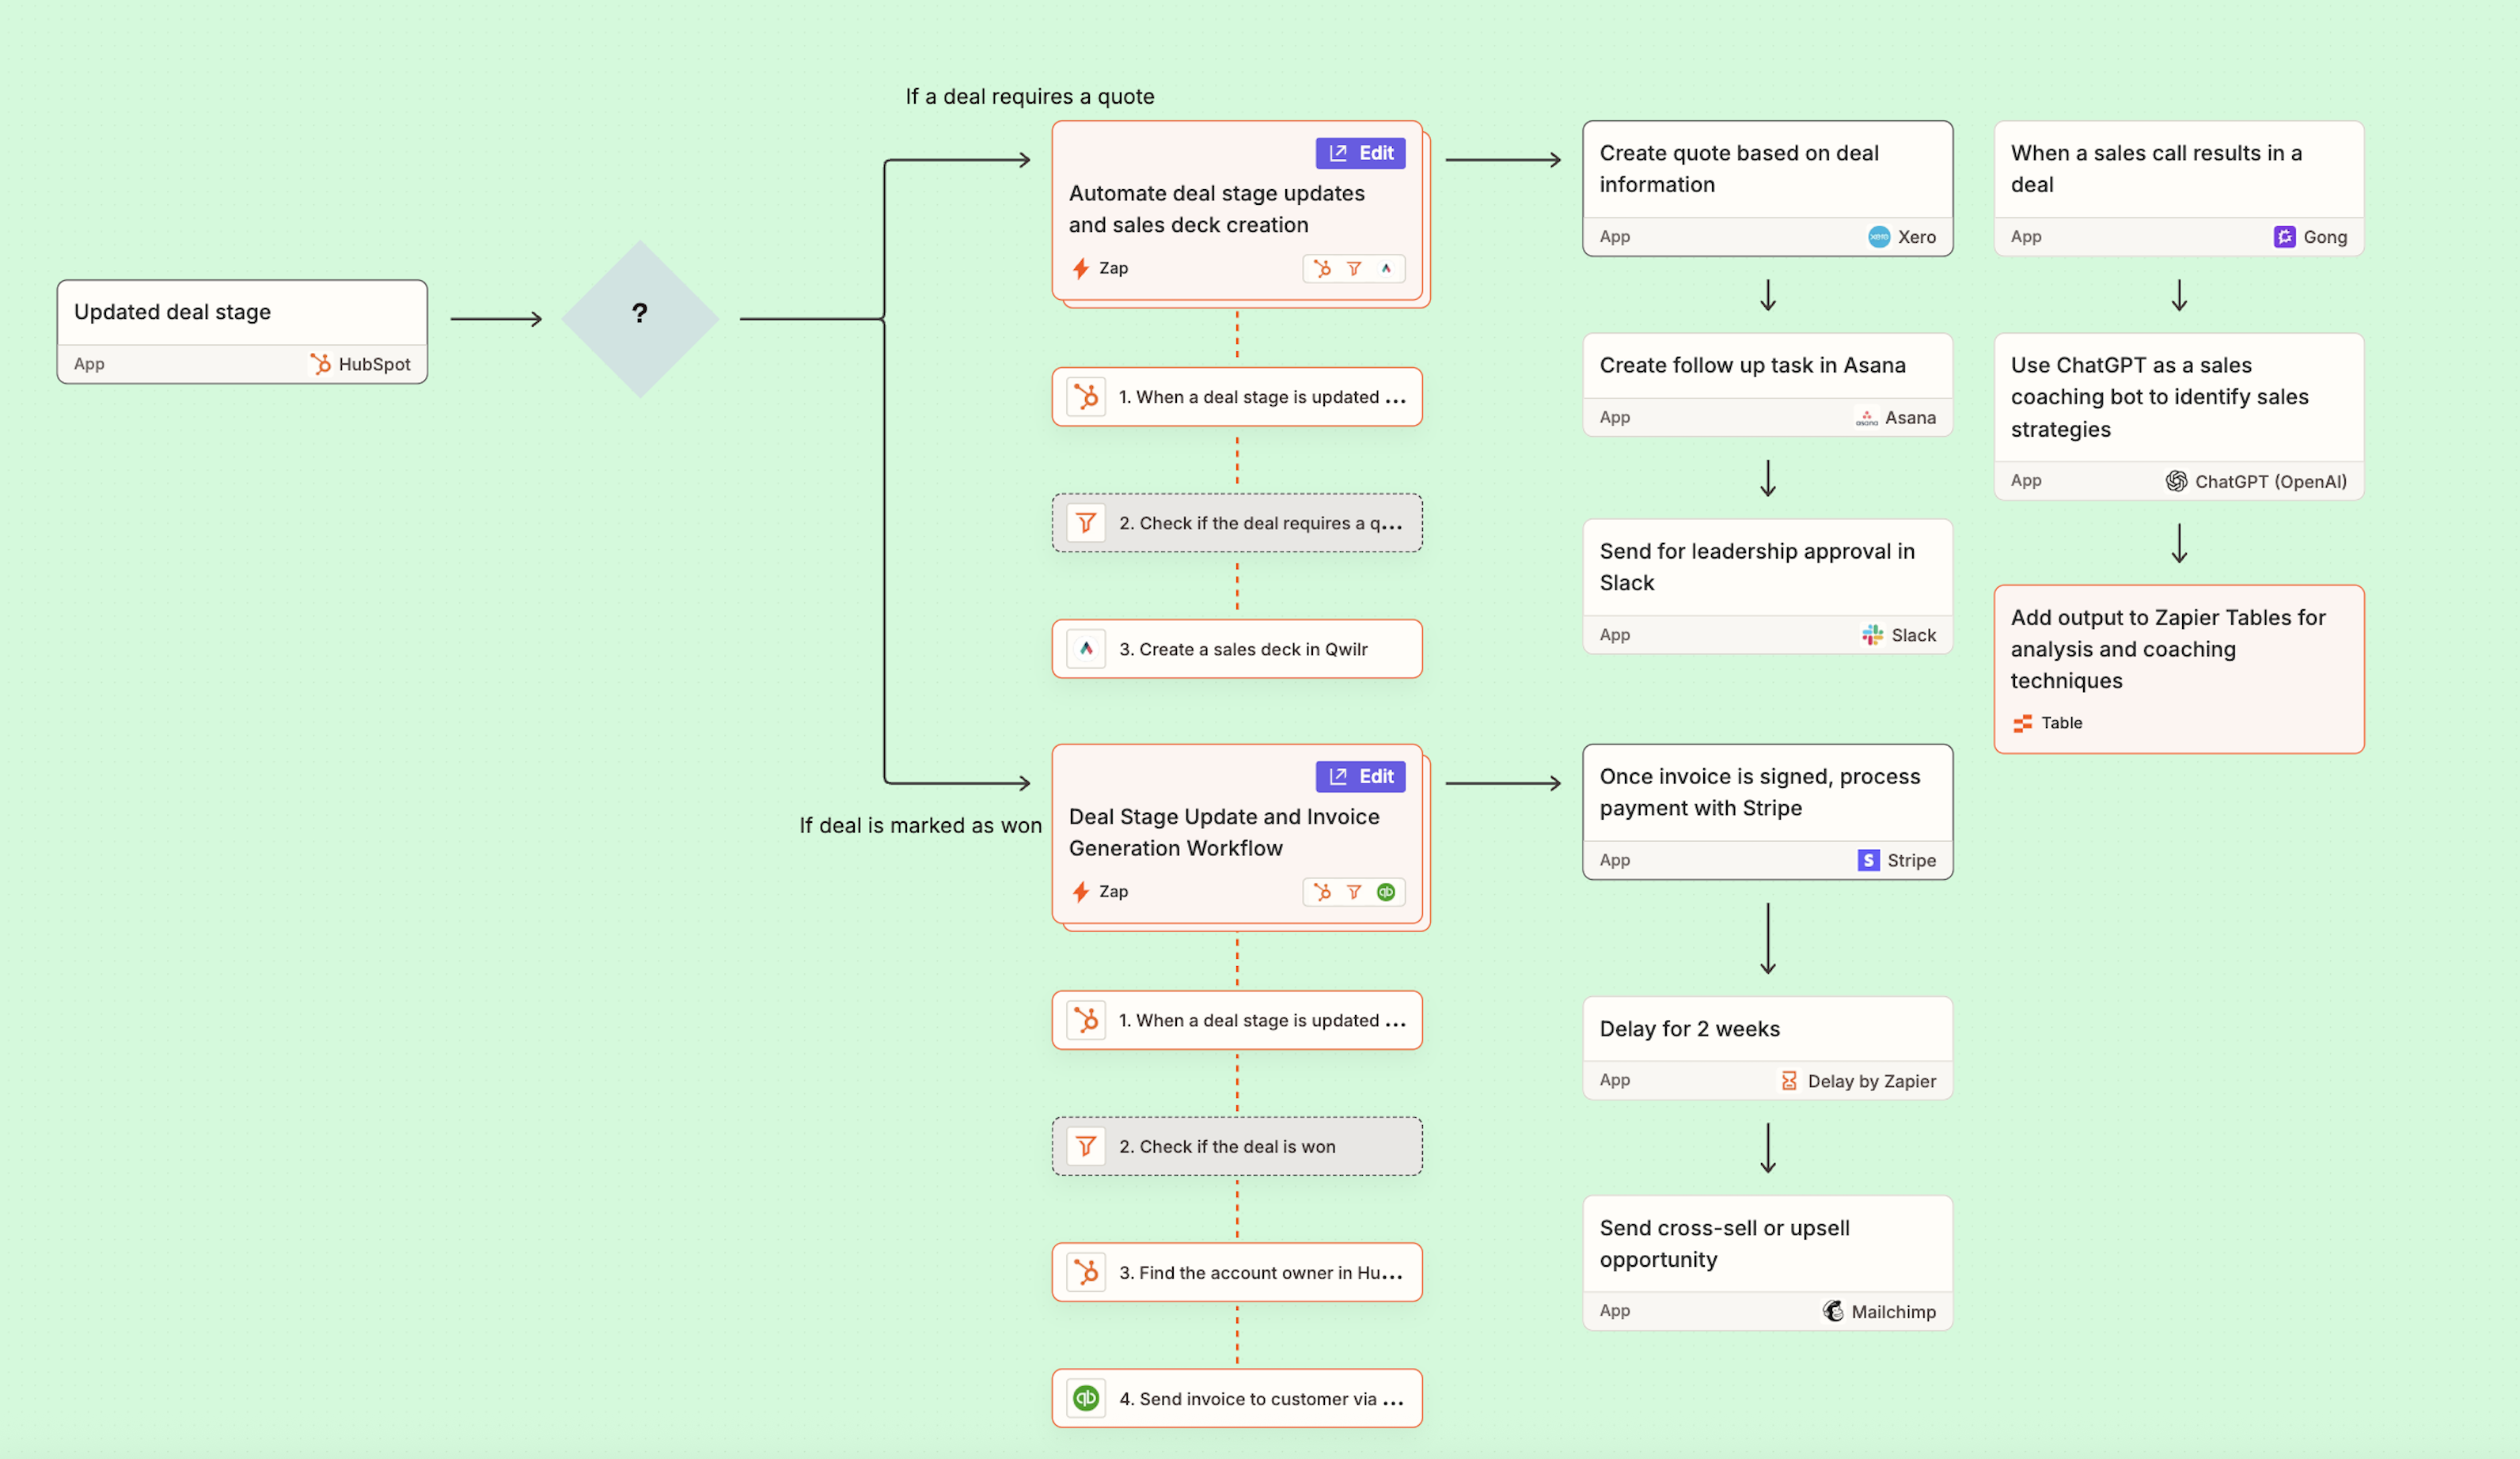The height and width of the screenshot is (1459, 2520).
Task: Click HubSpot icon on won-branch deal stage updated step
Action: pyautogui.click(x=1086, y=1020)
